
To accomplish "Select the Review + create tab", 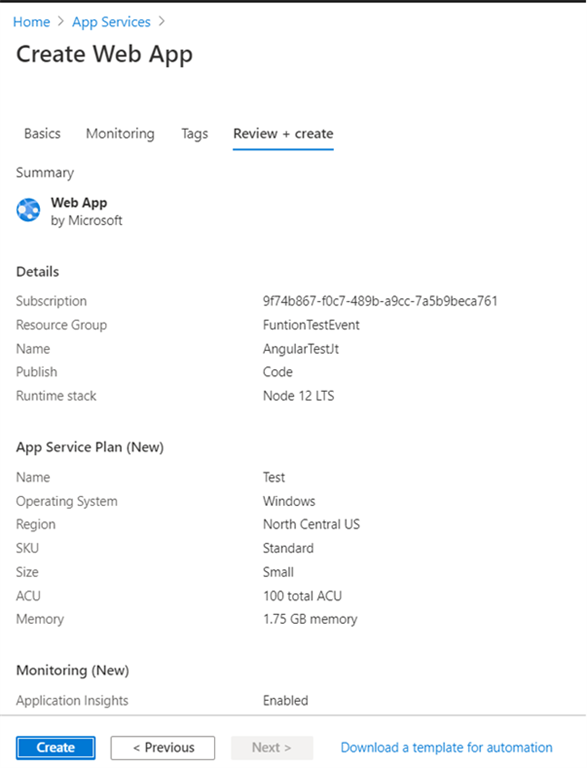I will click(283, 134).
